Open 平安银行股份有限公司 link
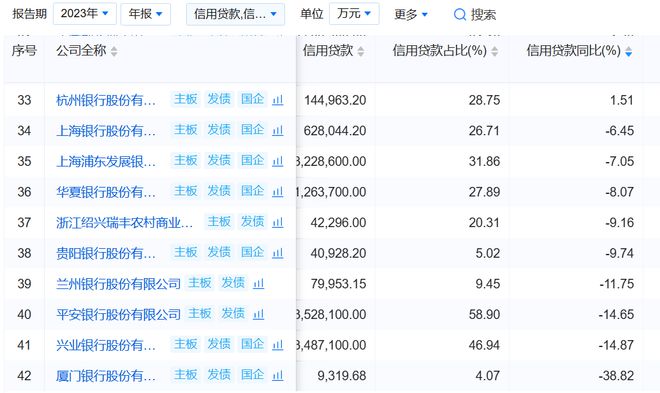Screen dimensions: 660x393 tap(118, 315)
